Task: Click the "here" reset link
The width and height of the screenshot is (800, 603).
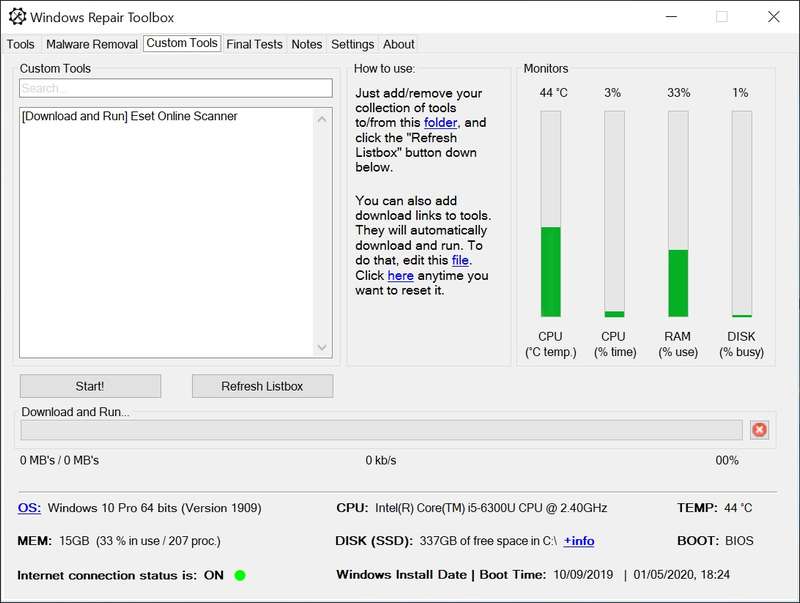Action: [400, 275]
